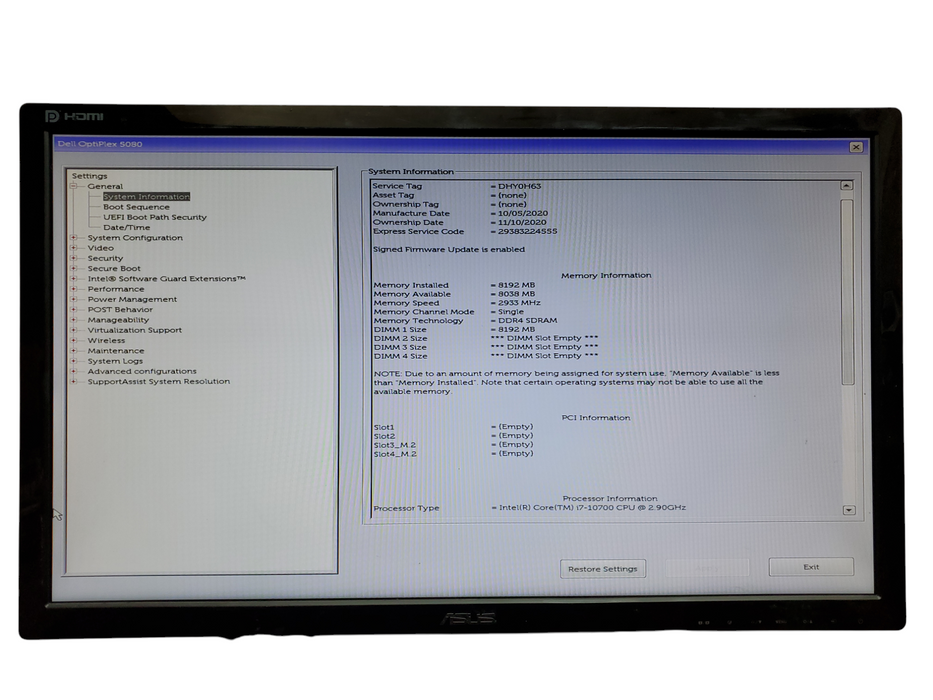Click Memory Installed value 8192 MB
933x700 pixels.
click(516, 285)
